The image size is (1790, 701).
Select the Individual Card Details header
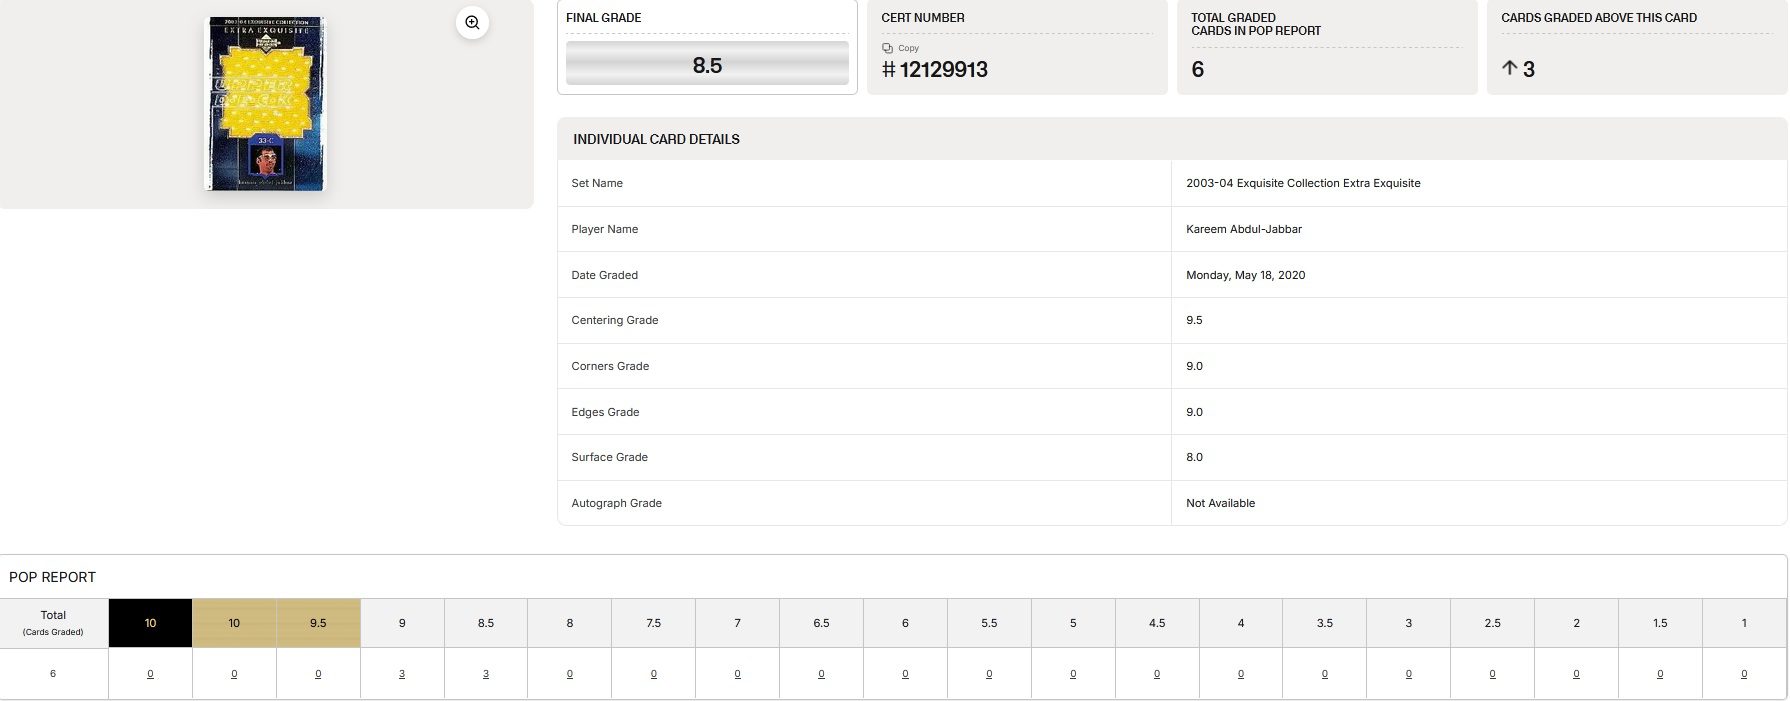[656, 139]
